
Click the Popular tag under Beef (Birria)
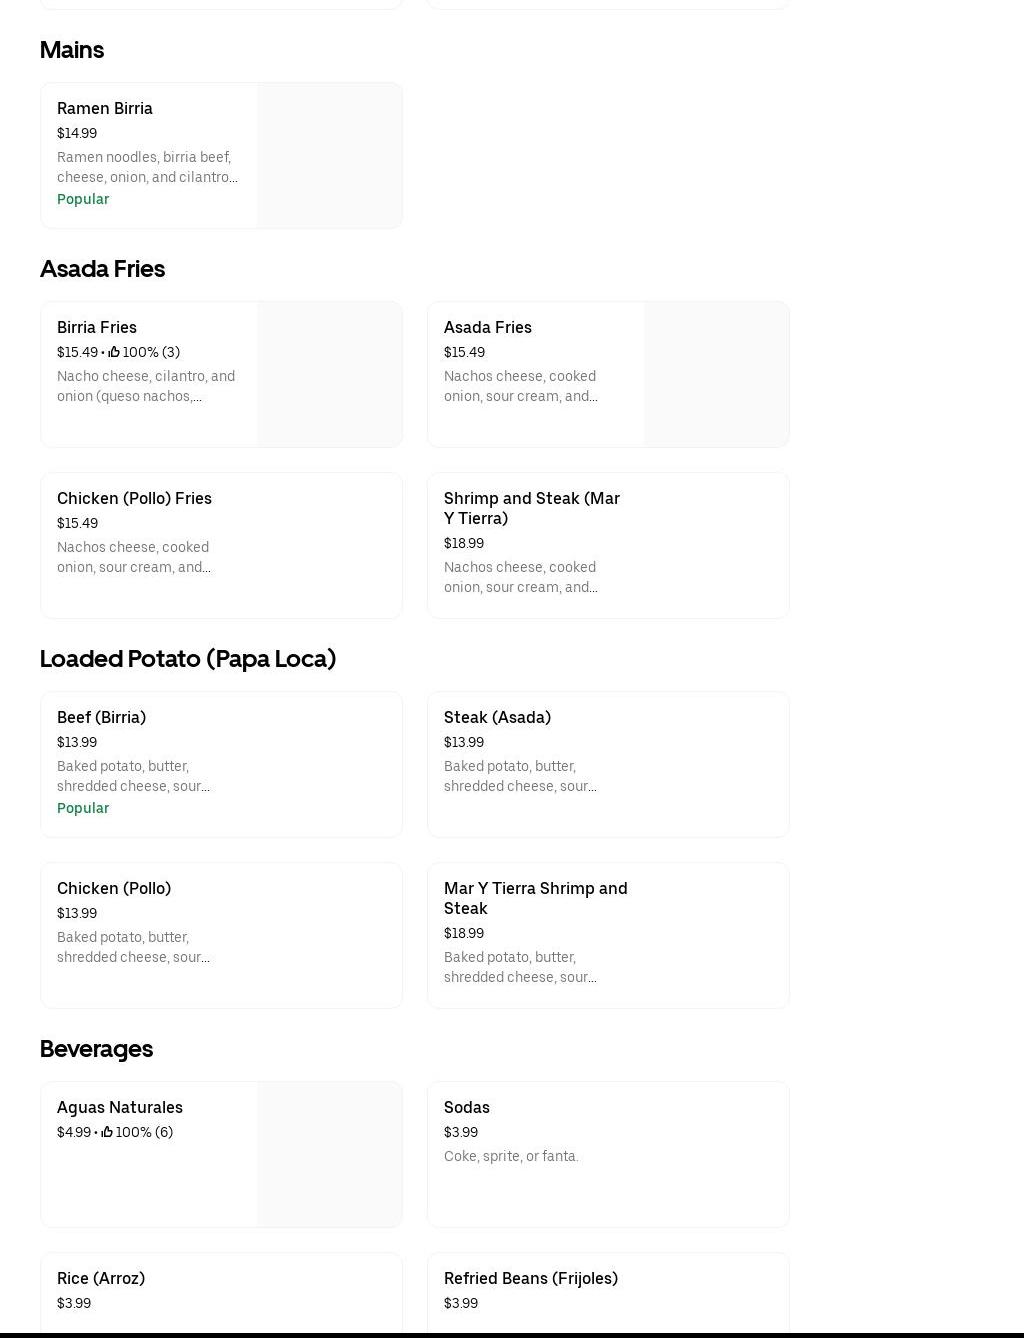point(83,808)
